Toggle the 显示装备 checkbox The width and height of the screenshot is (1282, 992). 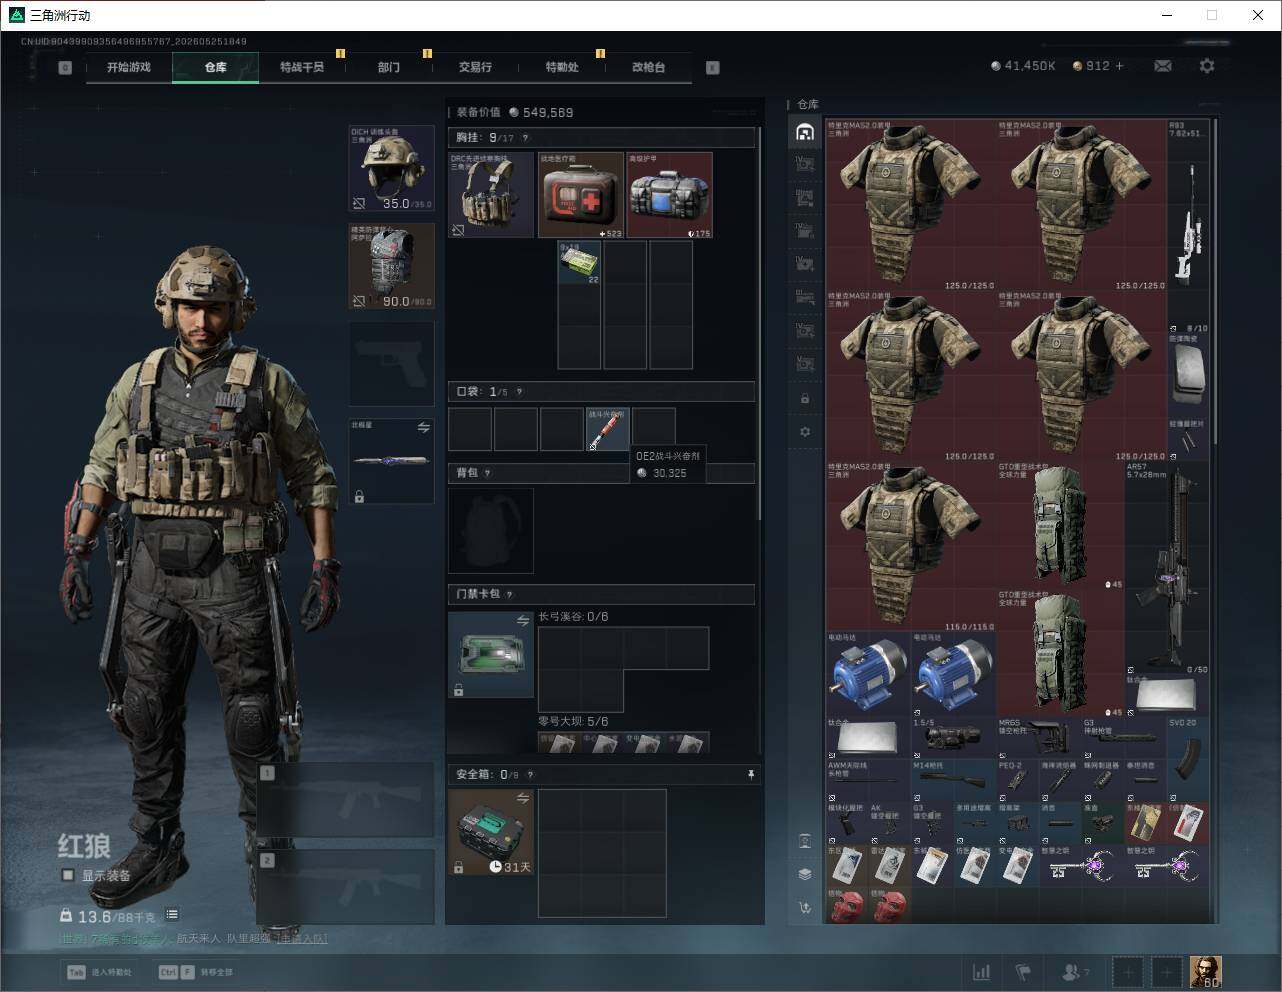pyautogui.click(x=68, y=876)
